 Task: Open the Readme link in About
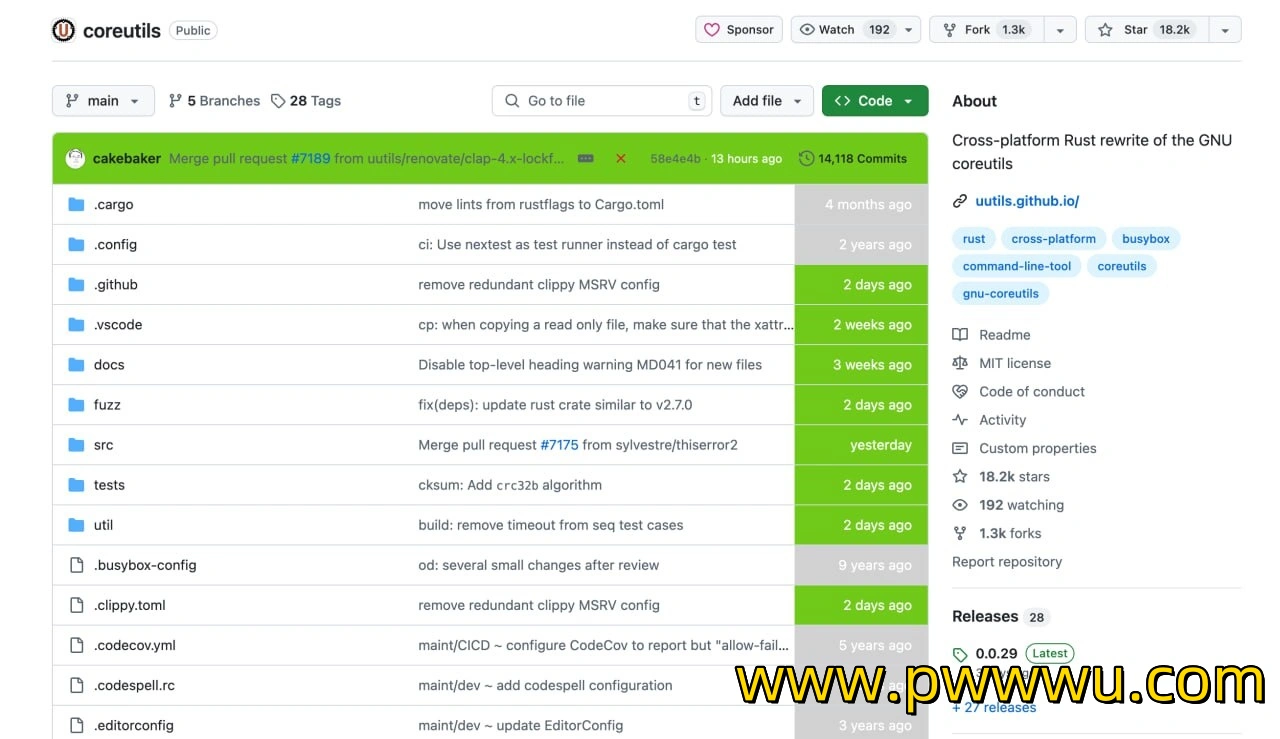point(1004,335)
